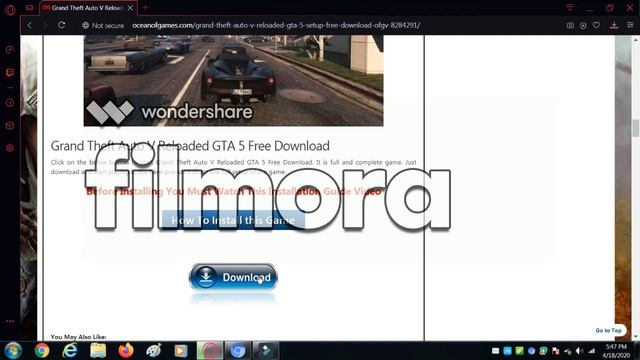Click the network signal tray icon
640x360 pixels.
point(591,351)
